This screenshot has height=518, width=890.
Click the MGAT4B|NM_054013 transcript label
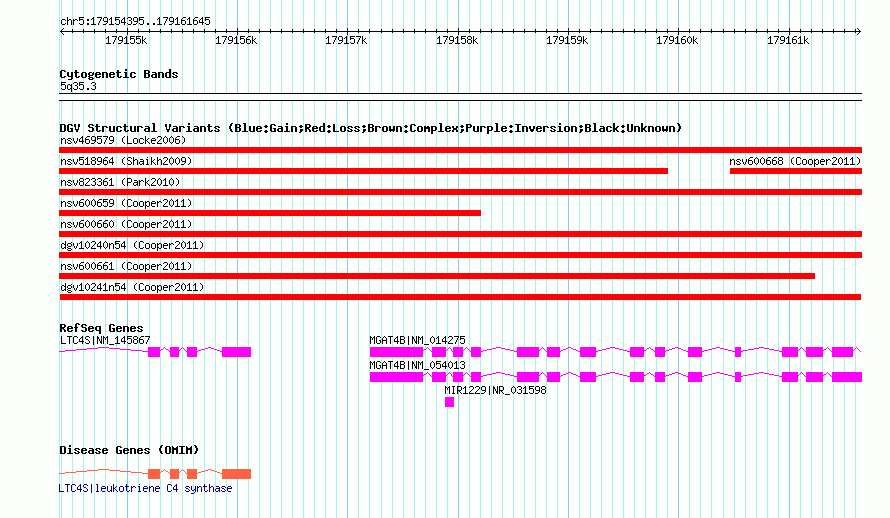point(417,365)
